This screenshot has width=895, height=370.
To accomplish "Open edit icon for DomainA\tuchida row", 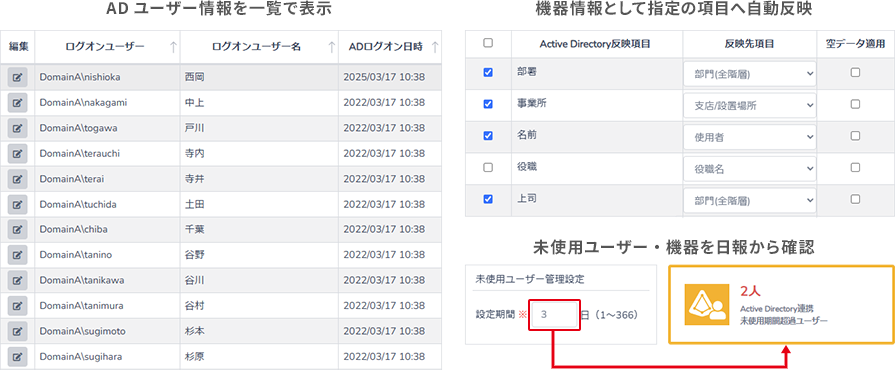I will coord(17,204).
